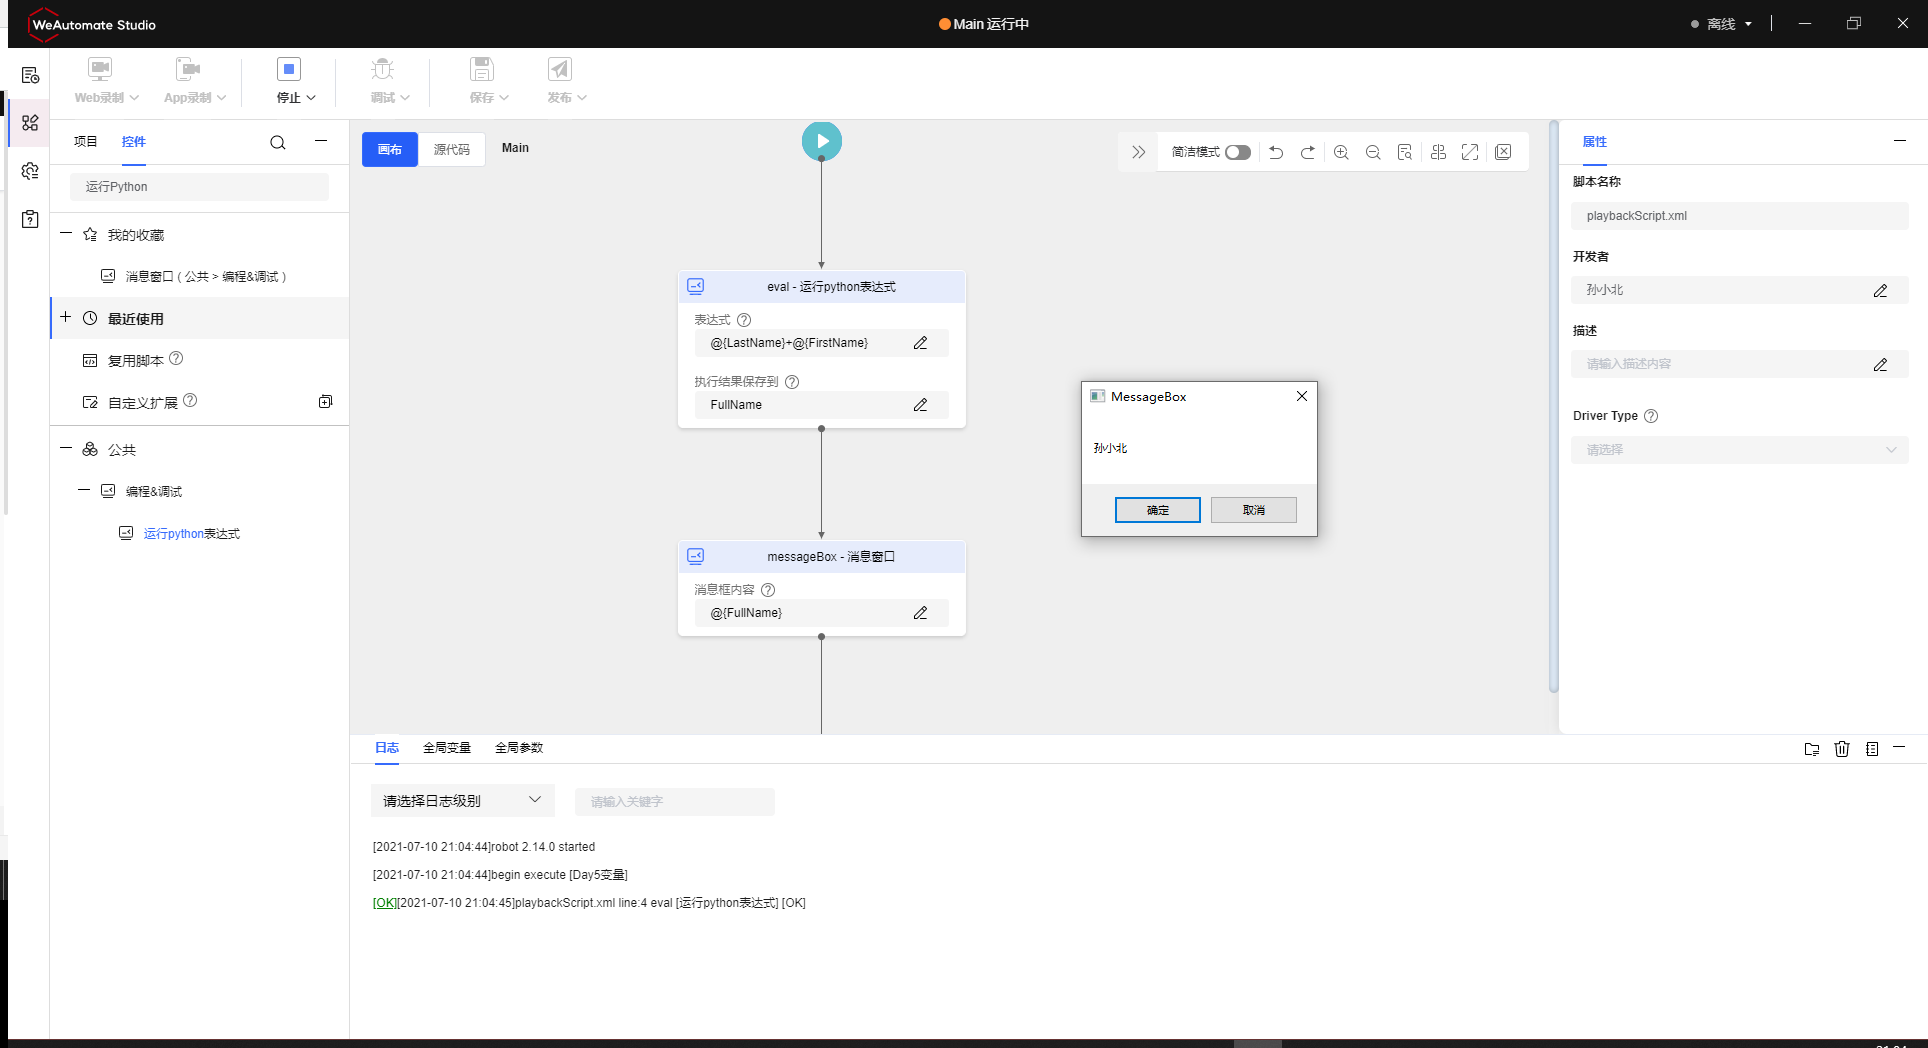This screenshot has height=1048, width=1928.
Task: Close the MessageBox dialog
Action: 1302,396
